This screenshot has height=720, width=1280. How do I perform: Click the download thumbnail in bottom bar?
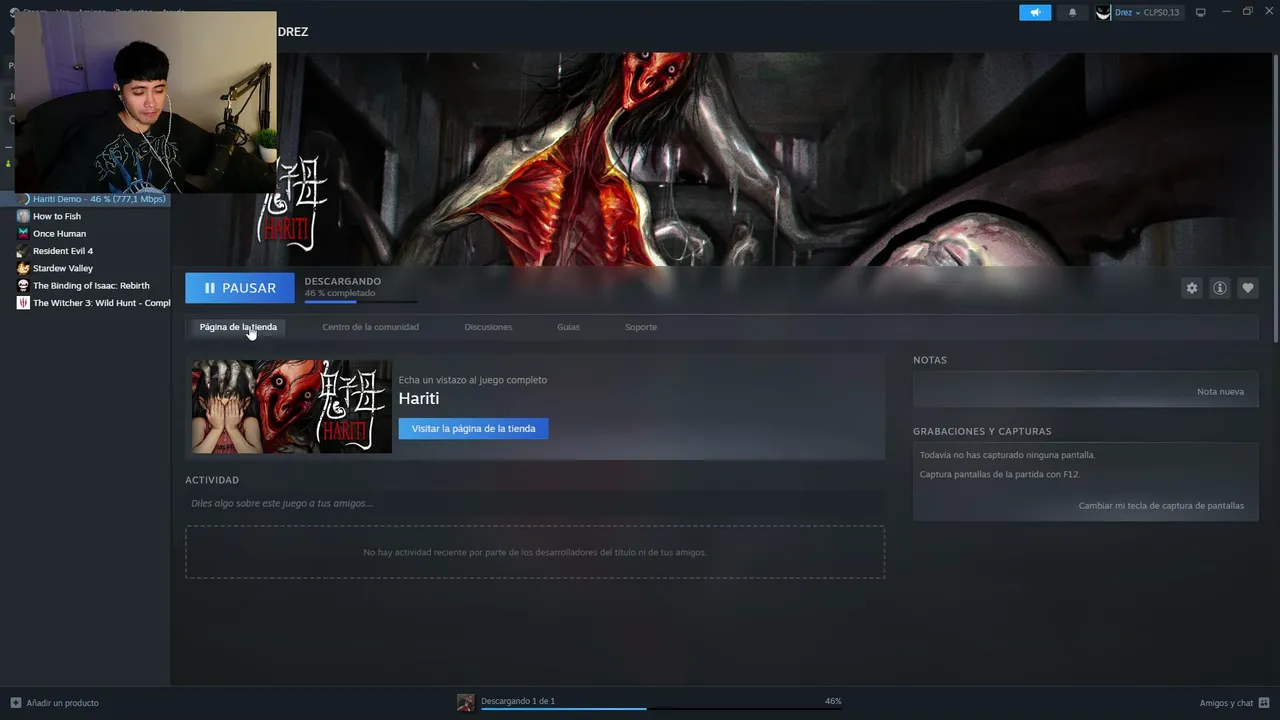(466, 703)
